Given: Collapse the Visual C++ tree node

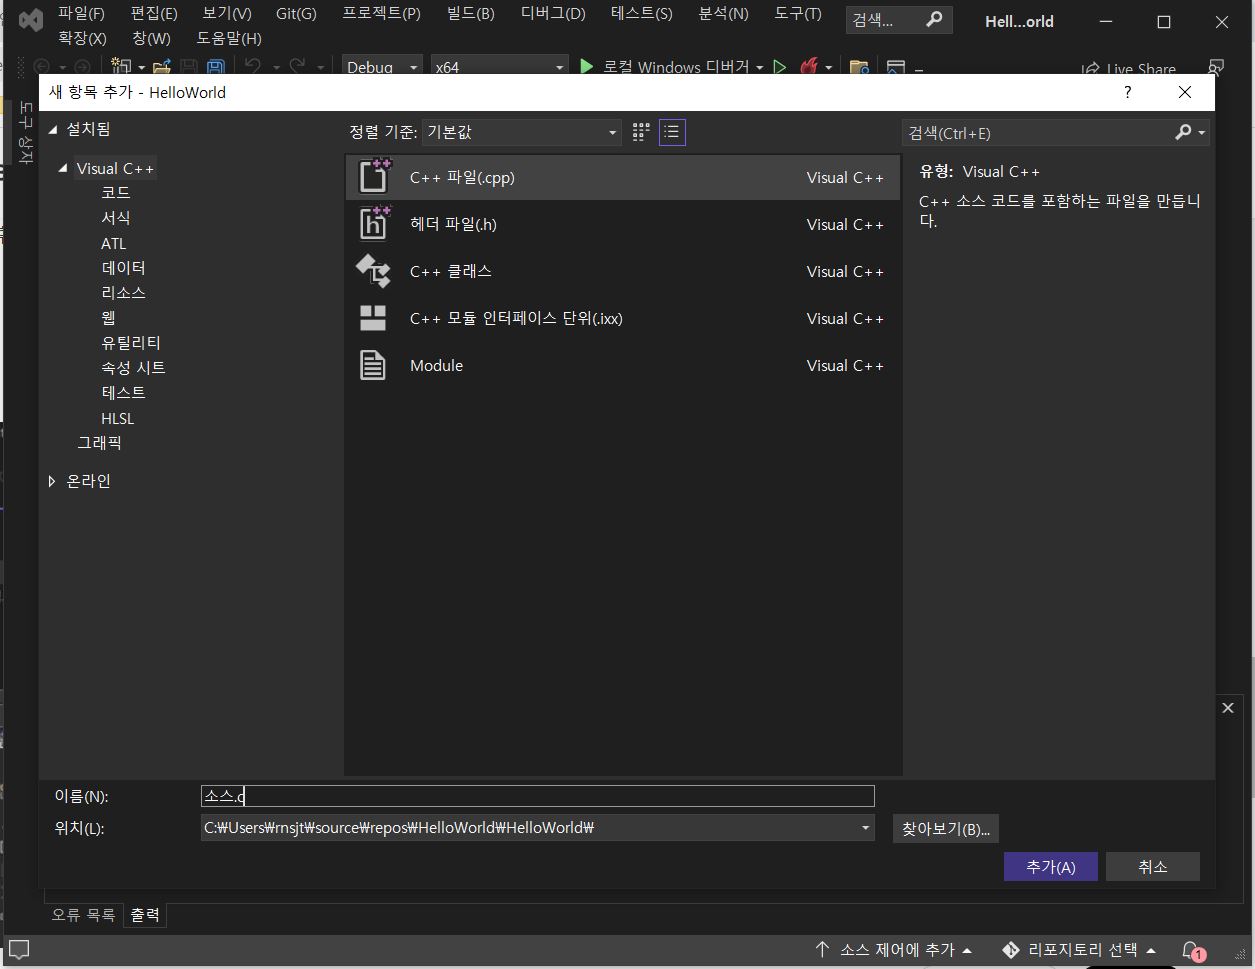Looking at the screenshot, I should pyautogui.click(x=64, y=168).
